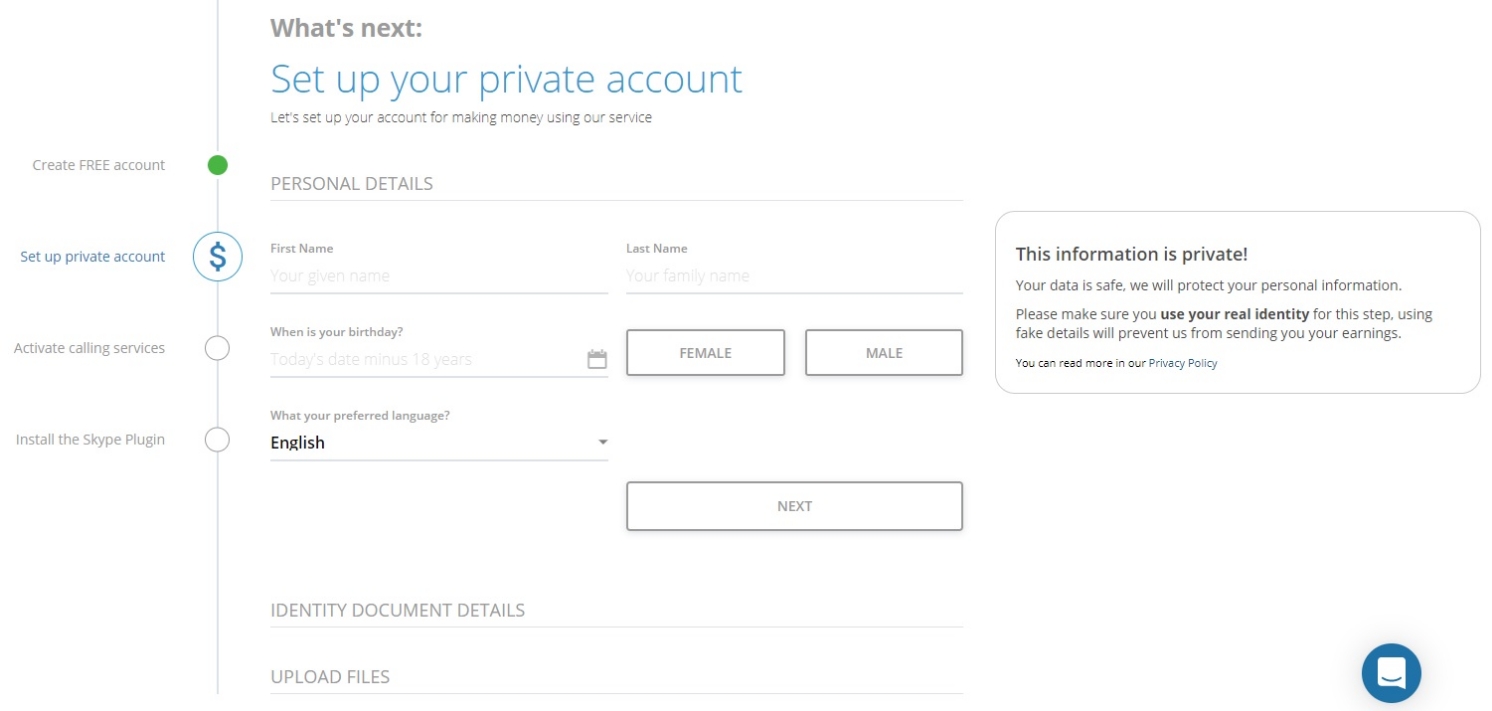Select the Activate calling services step label
Image resolution: width=1492 pixels, height=711 pixels.
(89, 348)
